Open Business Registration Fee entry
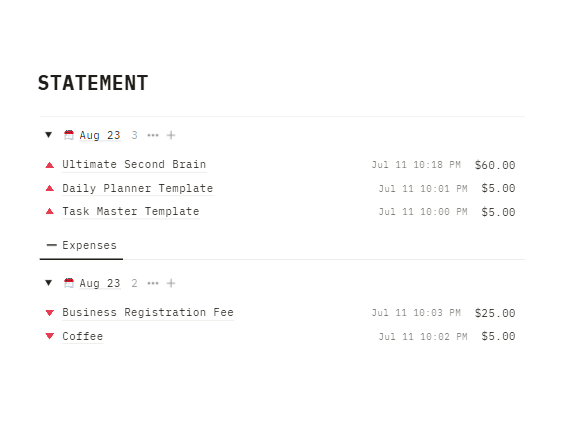Viewport: 573px width, 422px height. click(x=148, y=312)
